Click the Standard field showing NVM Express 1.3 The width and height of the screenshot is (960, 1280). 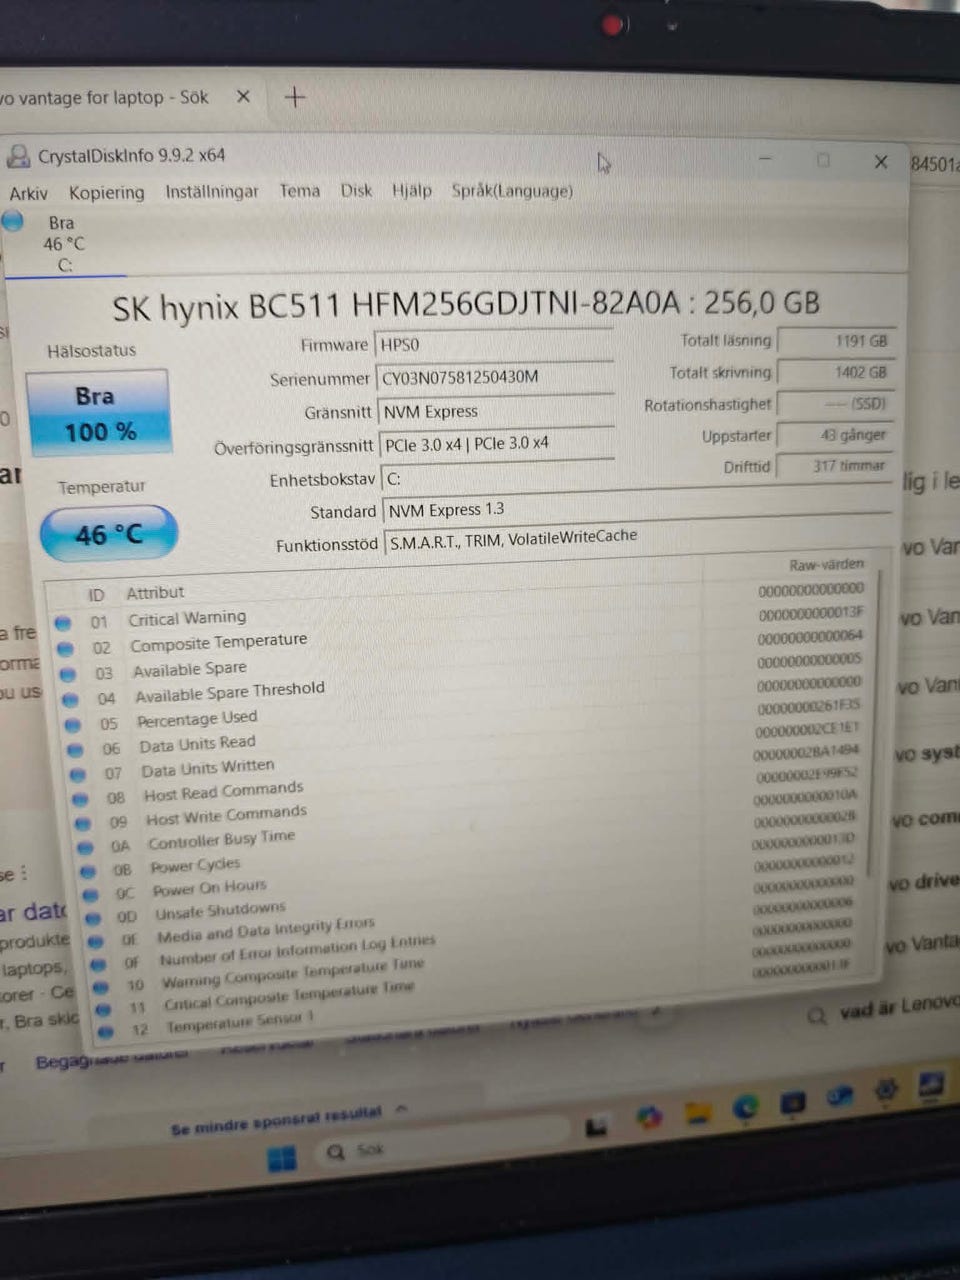636,509
